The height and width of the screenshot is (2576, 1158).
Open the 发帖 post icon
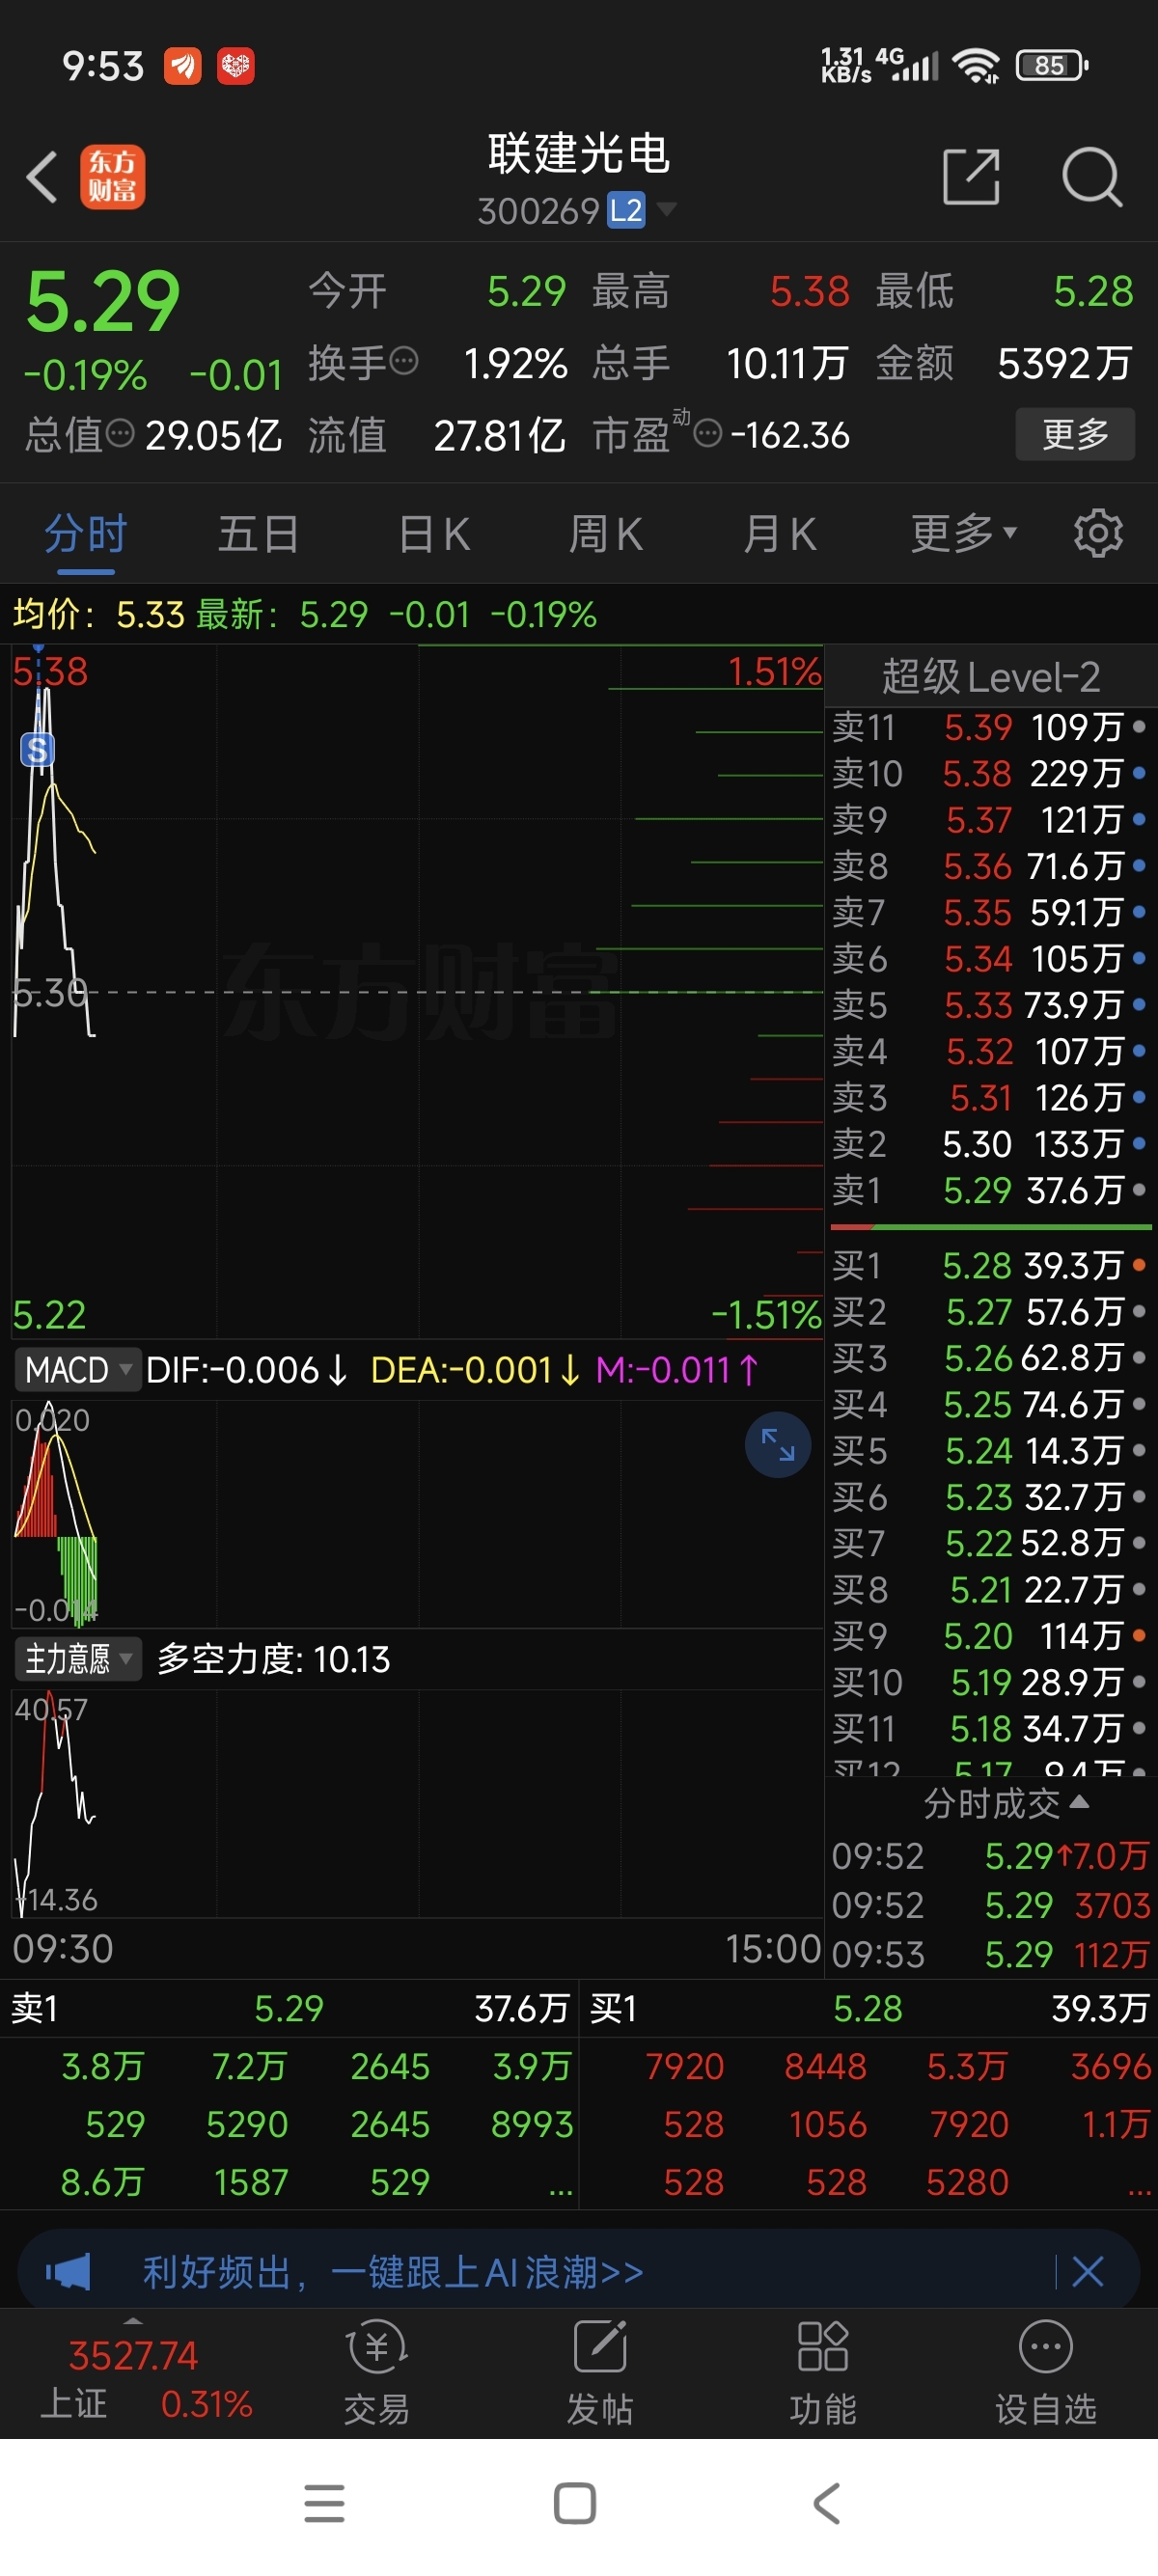point(599,2374)
